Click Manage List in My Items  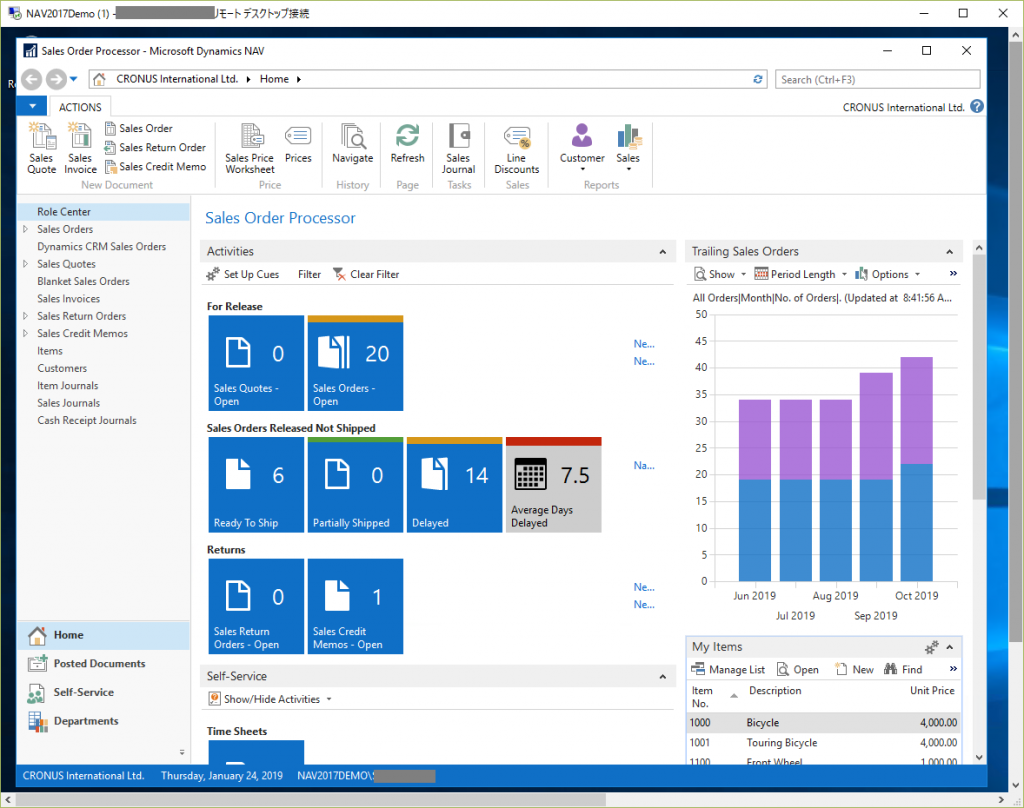coord(728,670)
